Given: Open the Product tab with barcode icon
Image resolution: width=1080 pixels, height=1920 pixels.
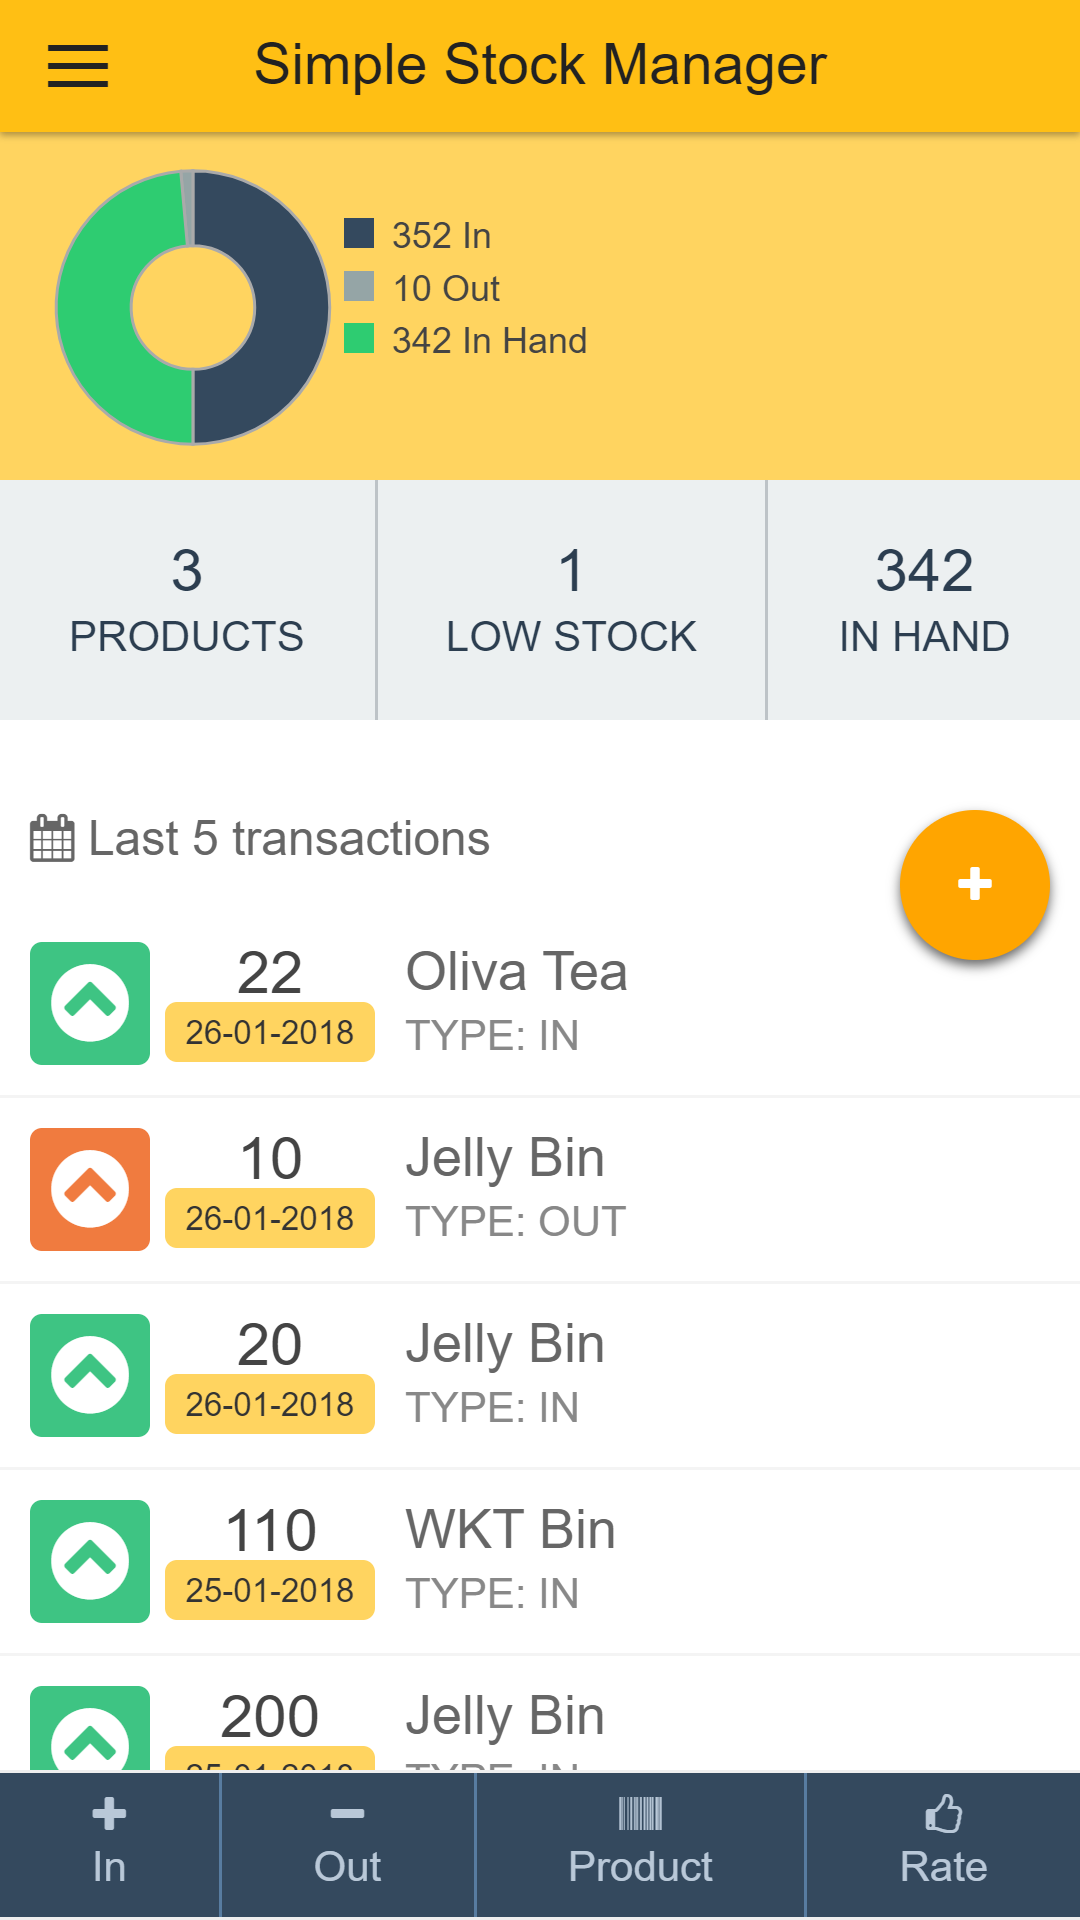Looking at the screenshot, I should click(x=640, y=1845).
